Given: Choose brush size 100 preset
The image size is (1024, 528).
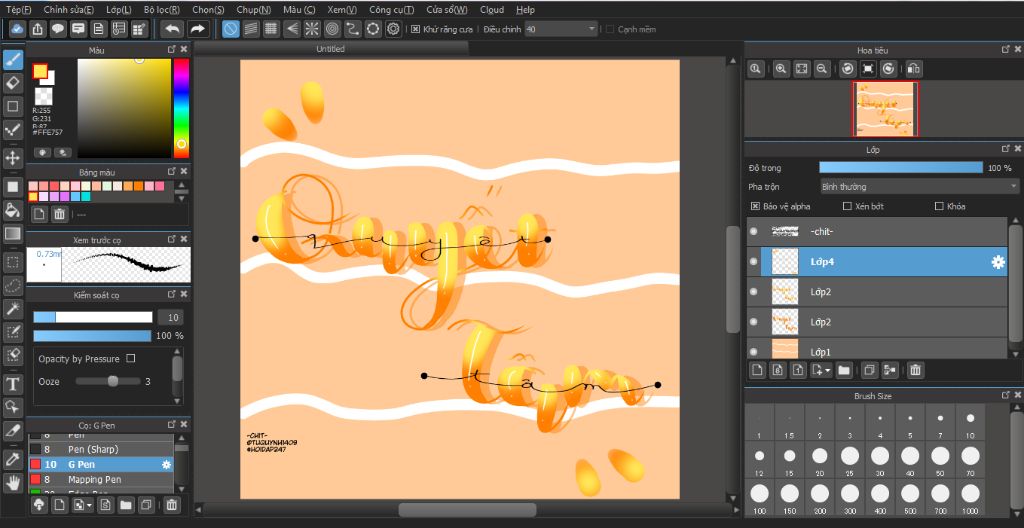Looking at the screenshot, I should 760,497.
